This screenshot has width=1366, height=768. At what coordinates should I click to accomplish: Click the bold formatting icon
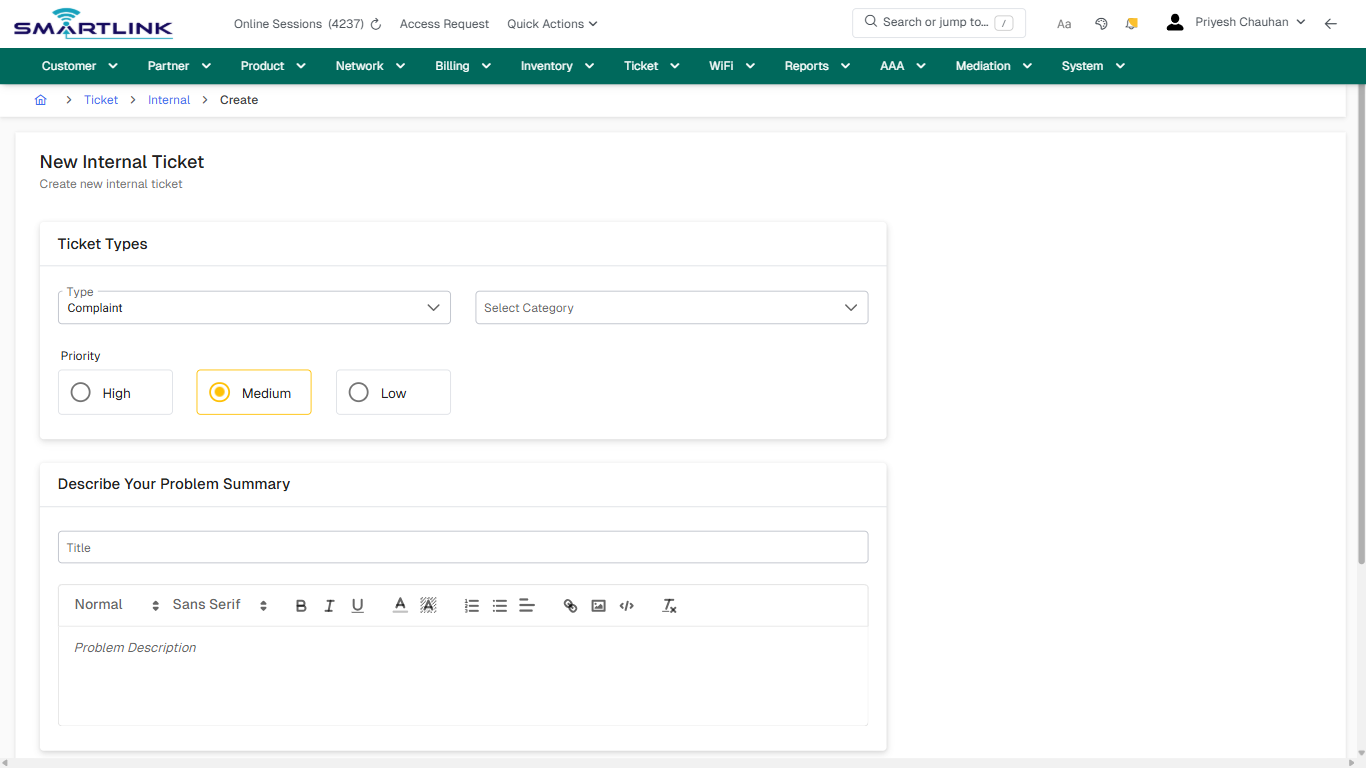point(301,605)
